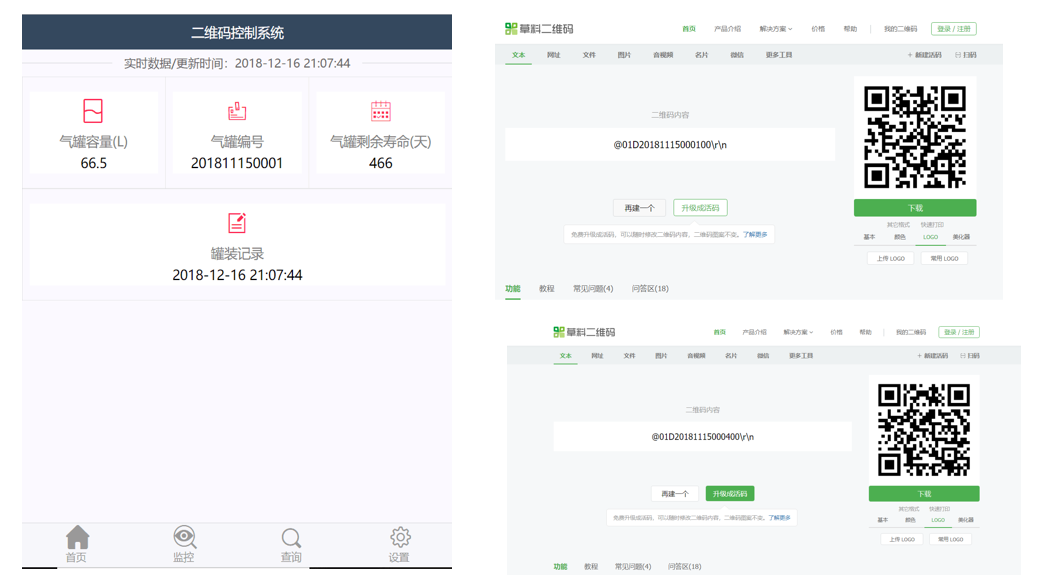Tap the capacity value 66.5
The image size is (1037, 583).
[x=93, y=163]
